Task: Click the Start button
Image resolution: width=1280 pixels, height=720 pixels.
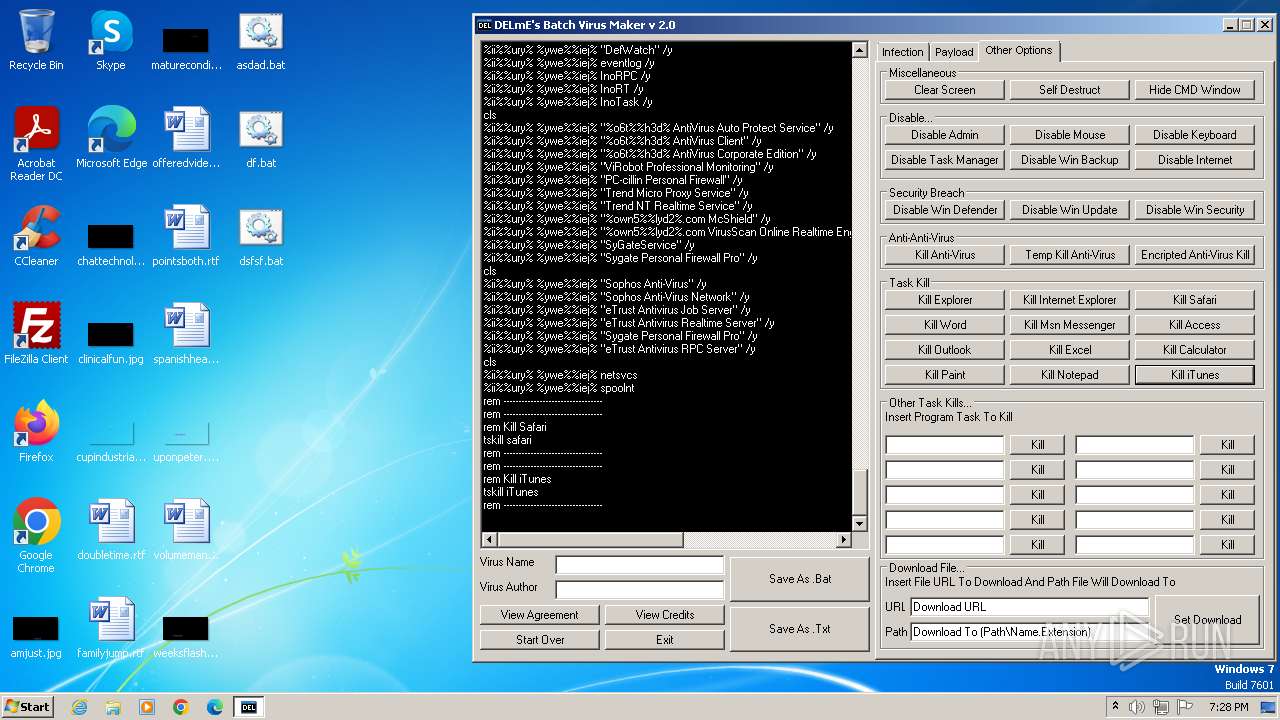Action: [x=27, y=706]
